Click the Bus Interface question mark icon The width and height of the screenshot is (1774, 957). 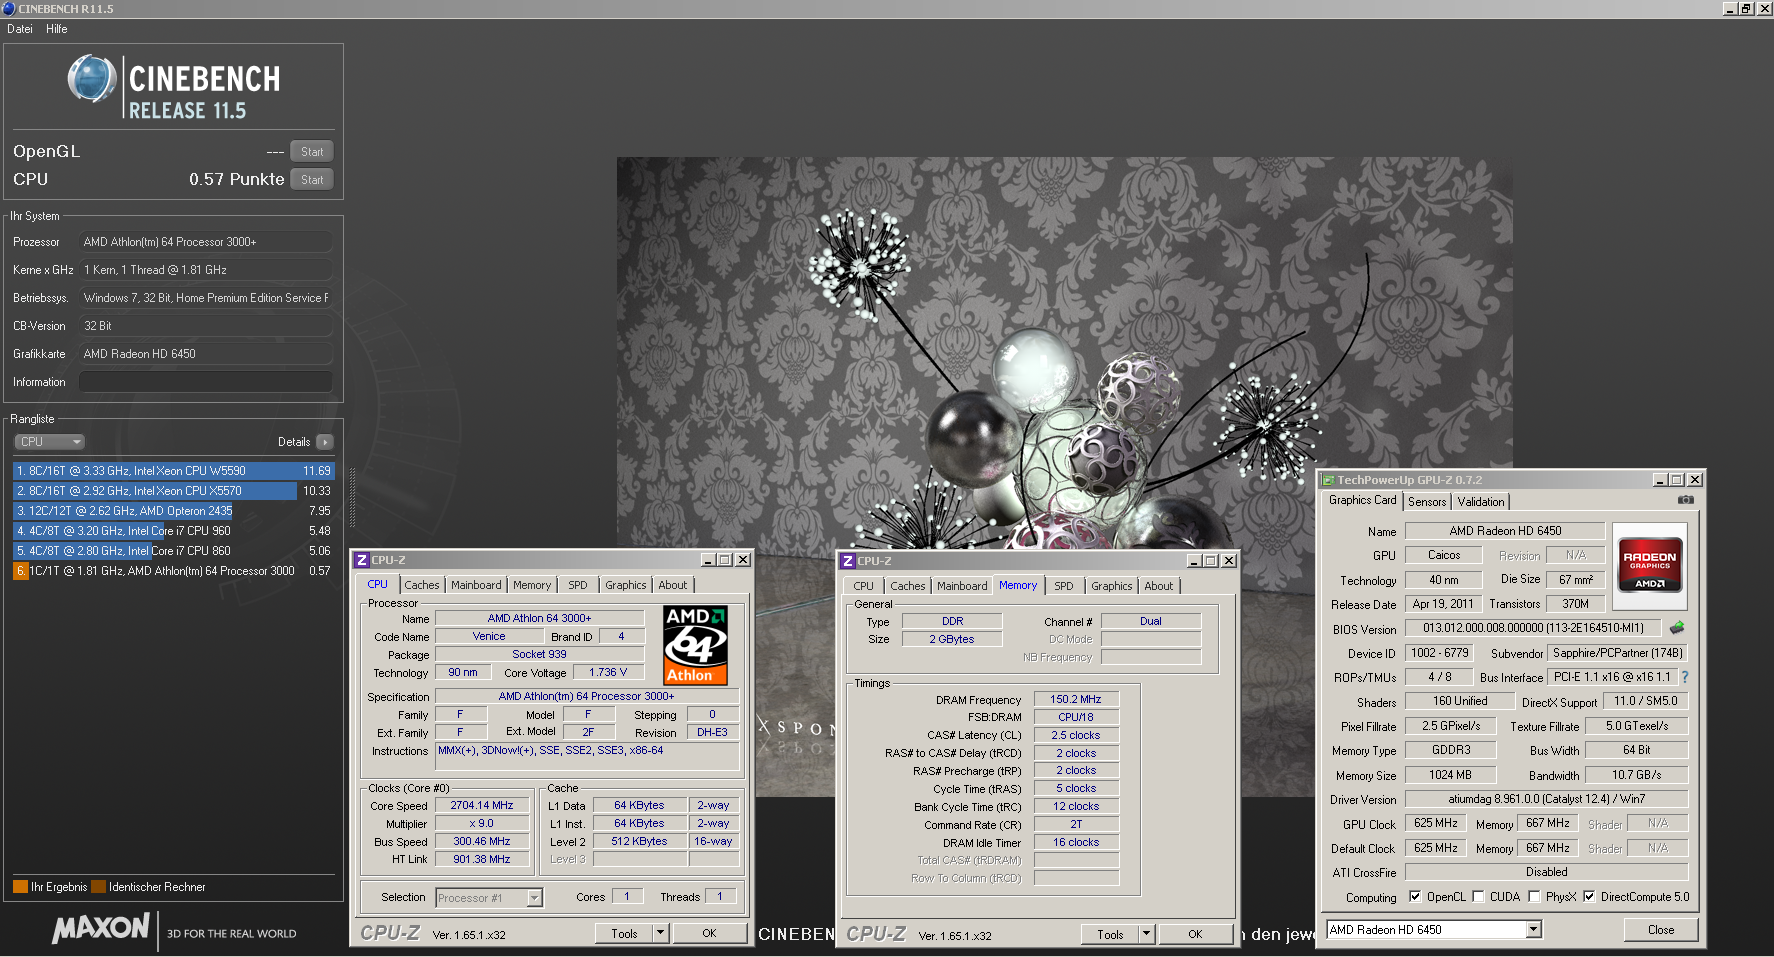(x=1685, y=677)
